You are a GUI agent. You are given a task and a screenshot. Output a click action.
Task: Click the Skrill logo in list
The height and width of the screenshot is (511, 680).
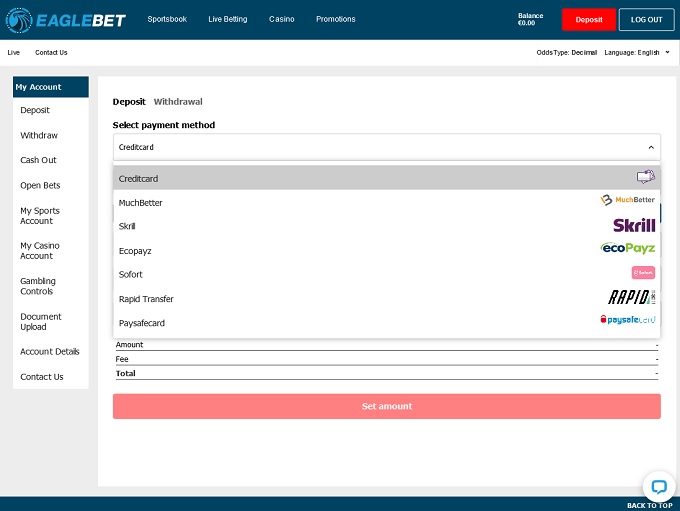click(634, 226)
